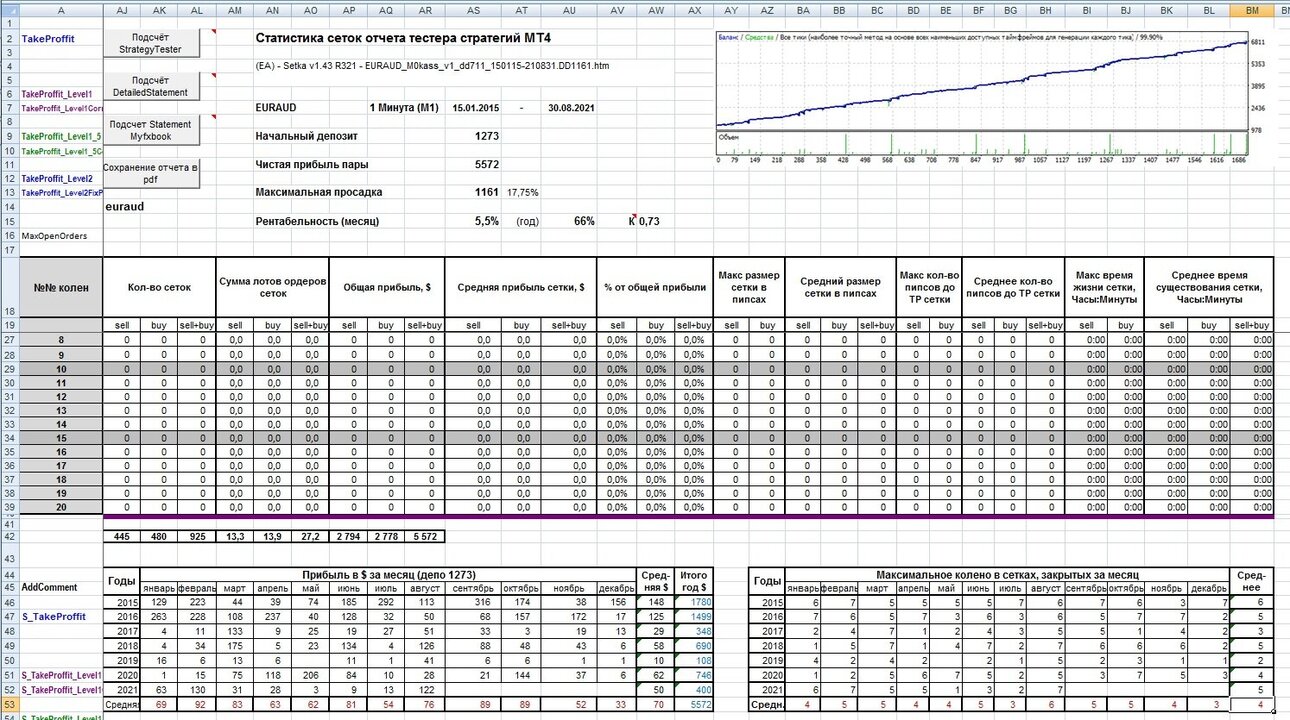Select column AS by its header
1290x720 pixels.
pos(473,9)
